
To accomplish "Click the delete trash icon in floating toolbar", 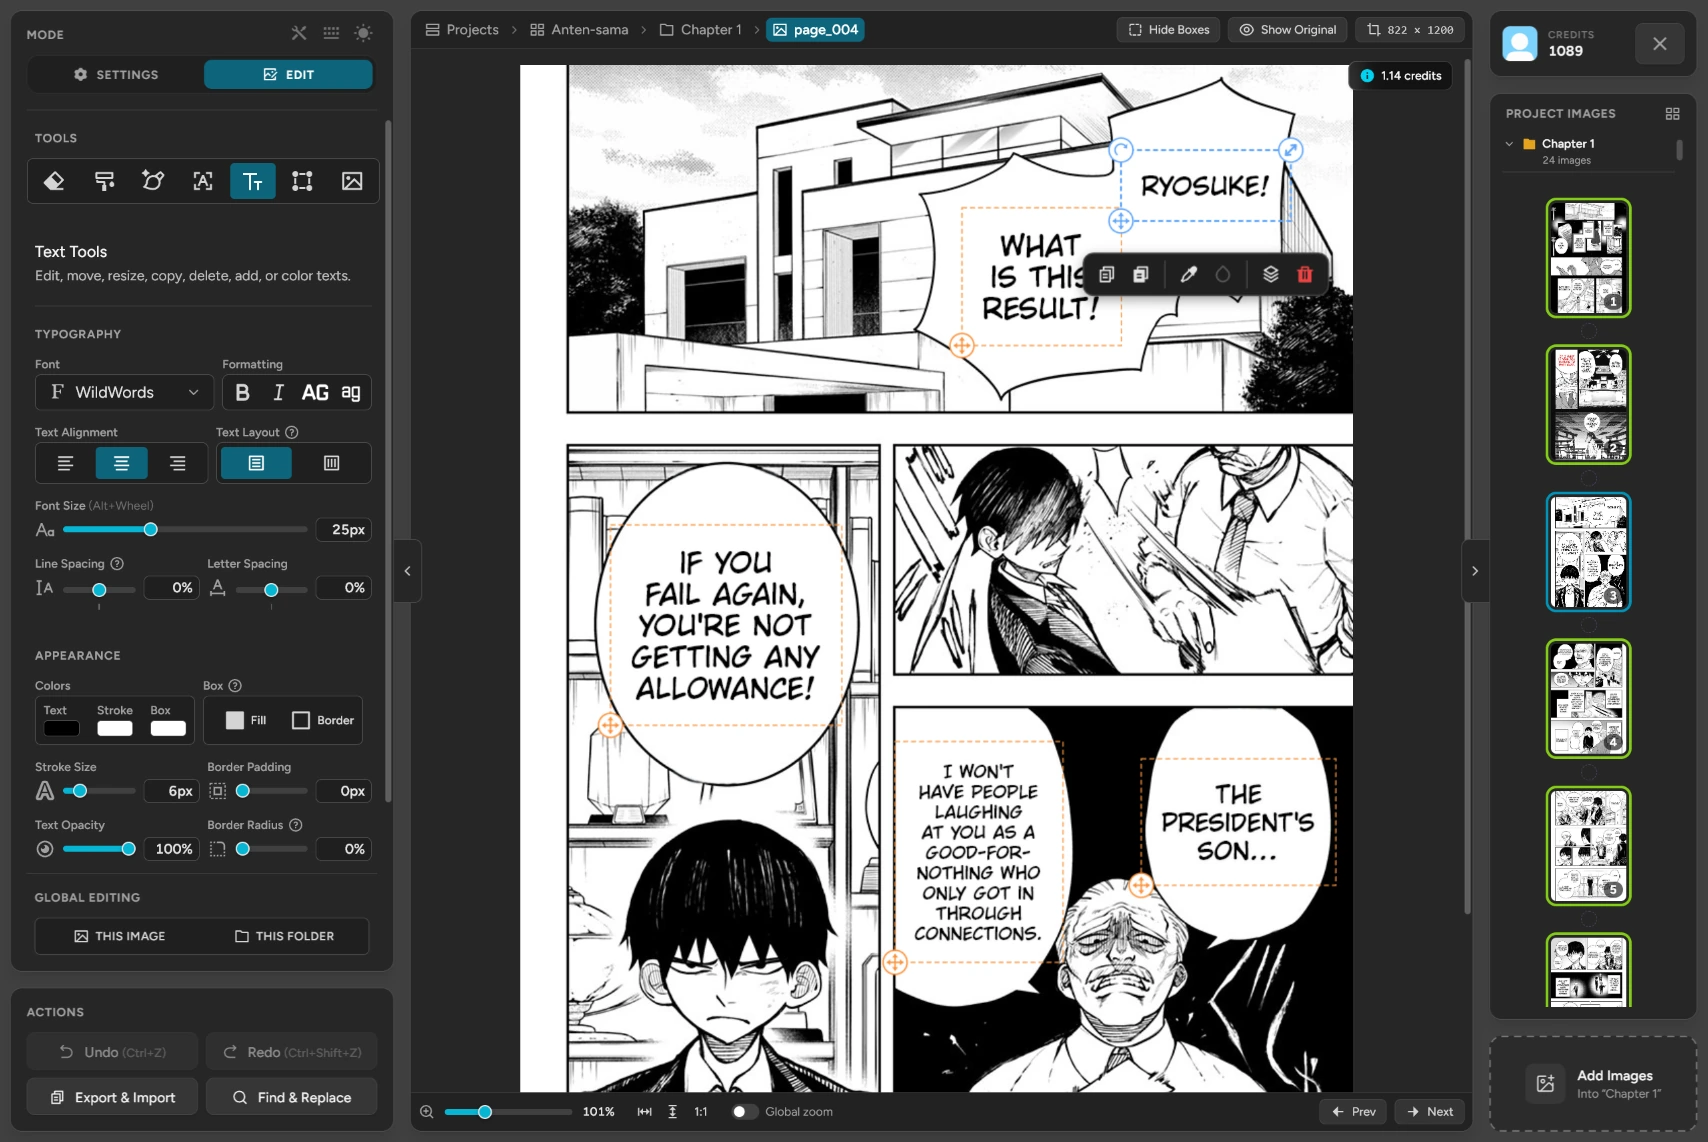I will coord(1305,274).
